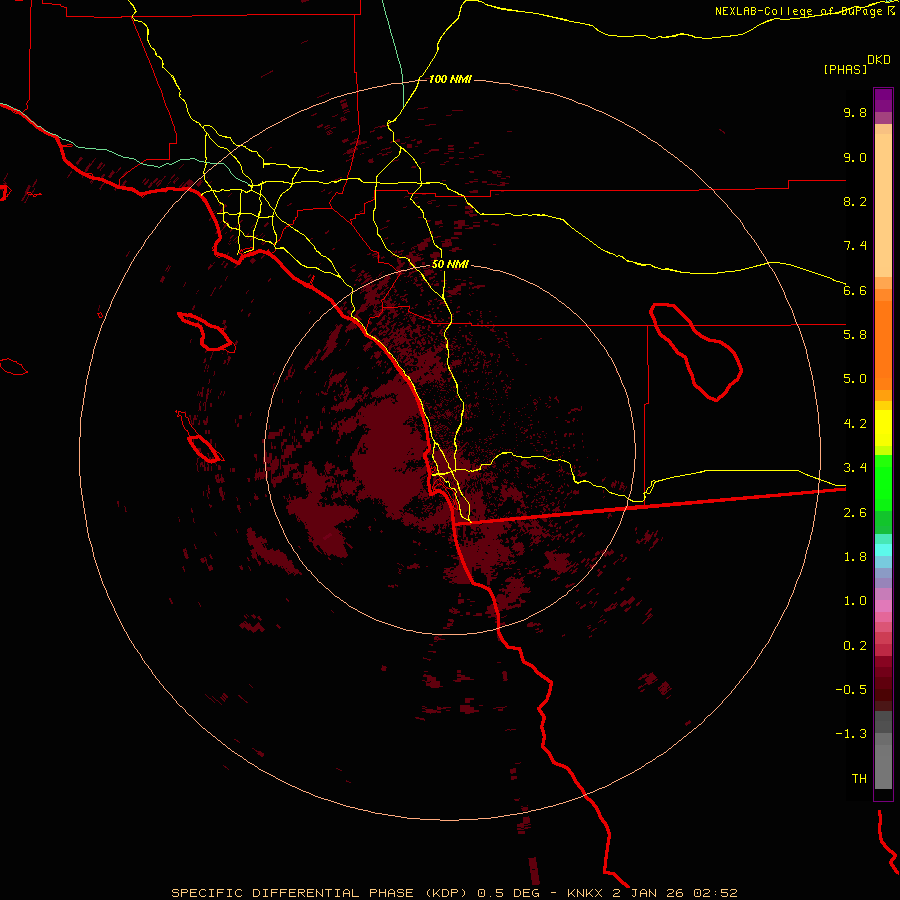
Task: Click the KNKX radar station identifier
Action: coord(585,893)
